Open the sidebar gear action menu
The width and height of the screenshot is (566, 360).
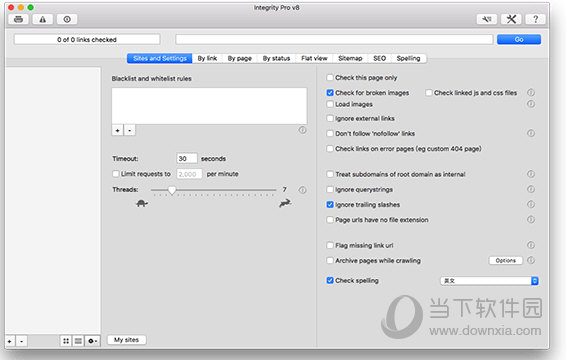click(92, 341)
